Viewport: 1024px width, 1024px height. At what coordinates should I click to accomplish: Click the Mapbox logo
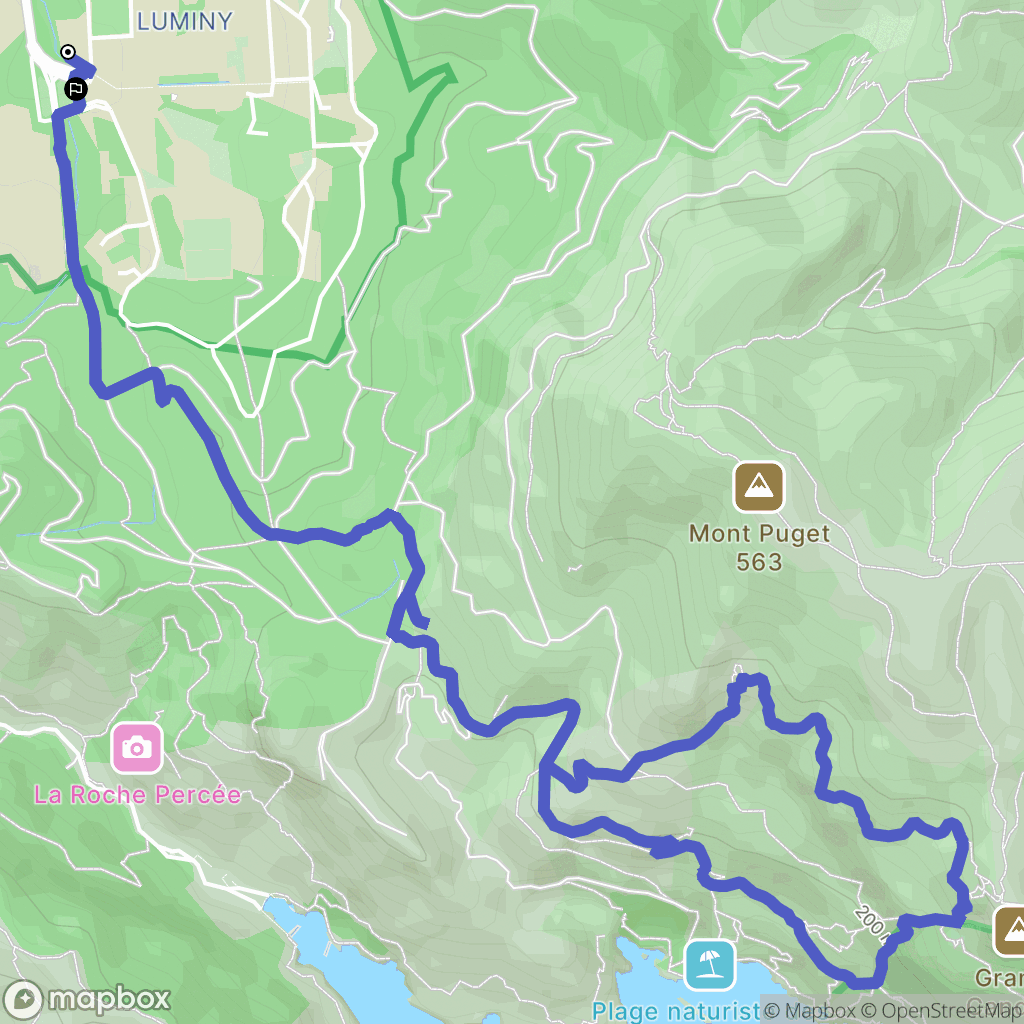(86, 999)
